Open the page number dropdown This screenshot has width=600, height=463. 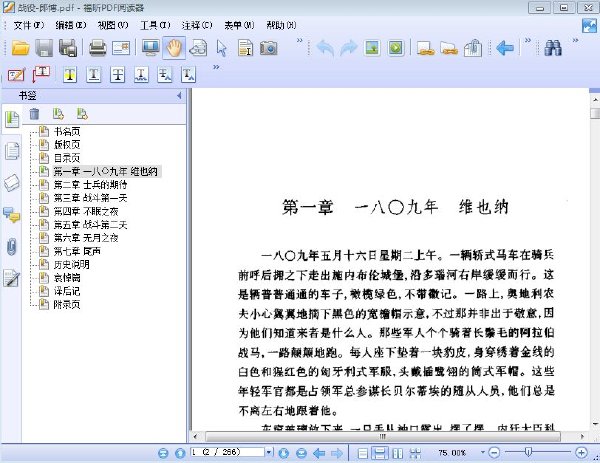tap(269, 452)
